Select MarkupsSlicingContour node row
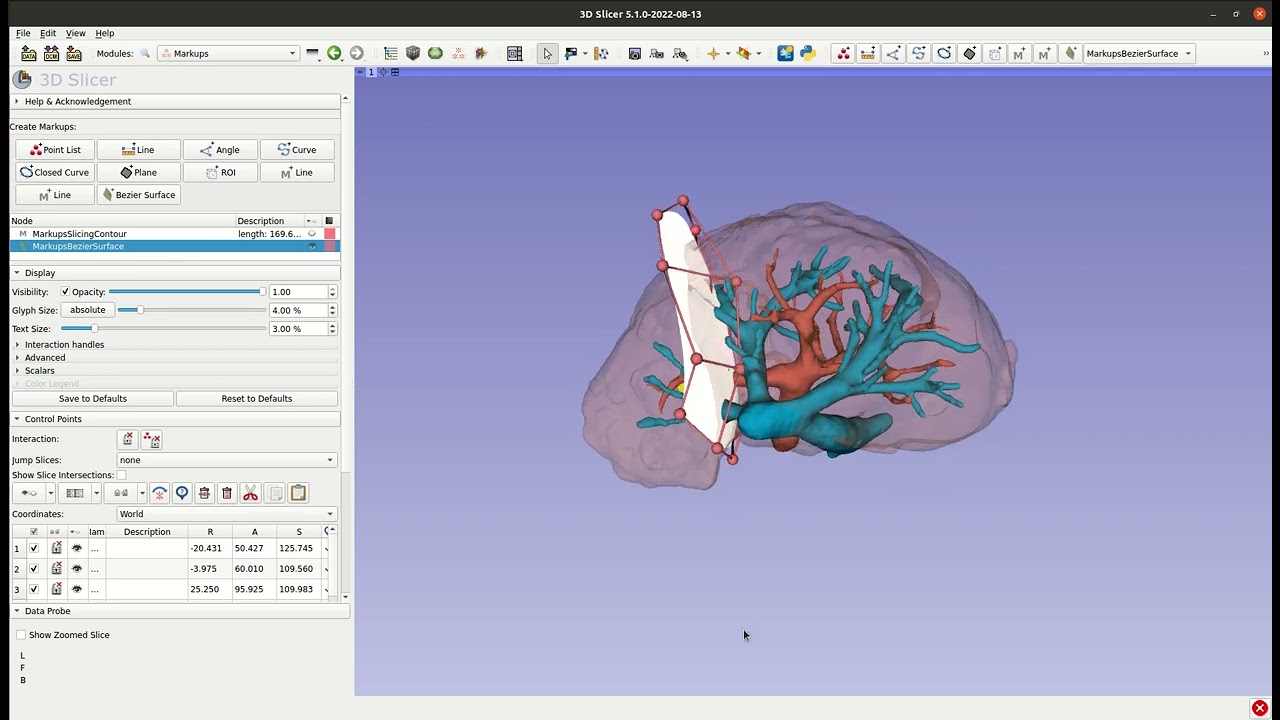1280x720 pixels. pyautogui.click(x=175, y=234)
